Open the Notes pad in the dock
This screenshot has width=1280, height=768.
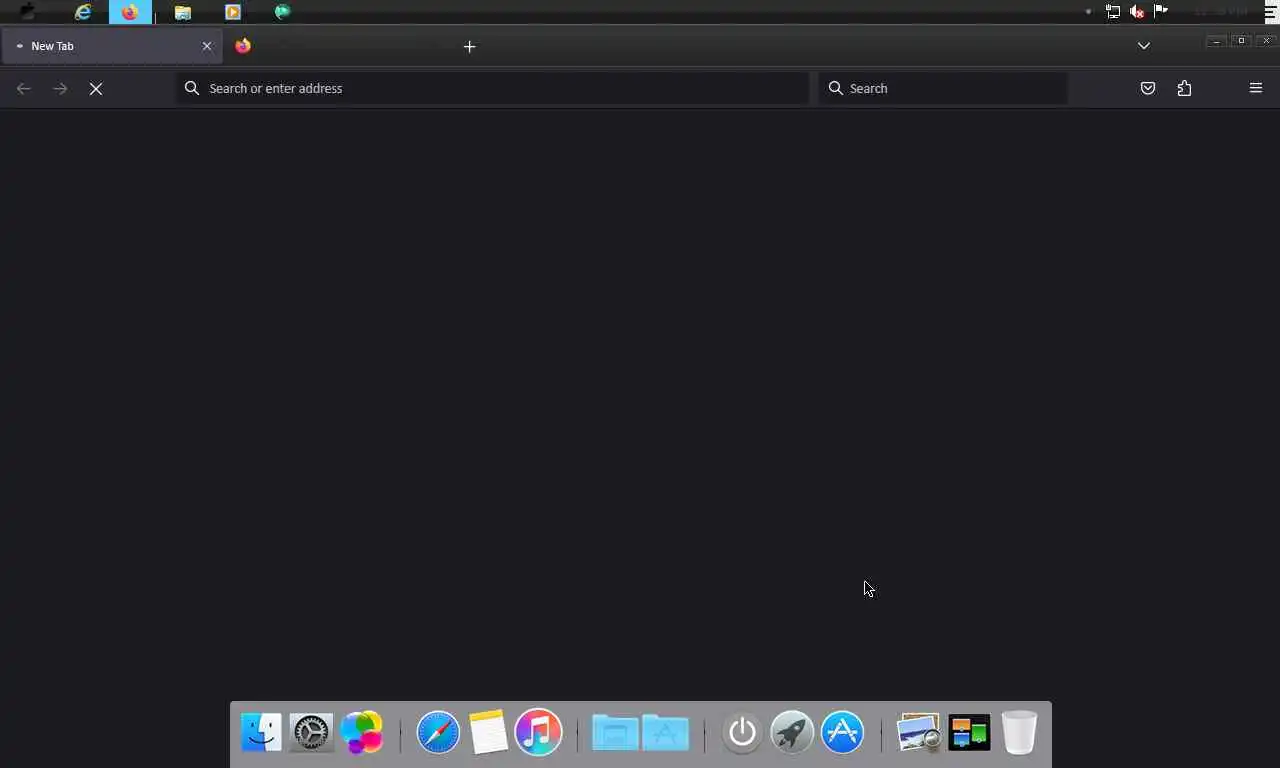[488, 733]
